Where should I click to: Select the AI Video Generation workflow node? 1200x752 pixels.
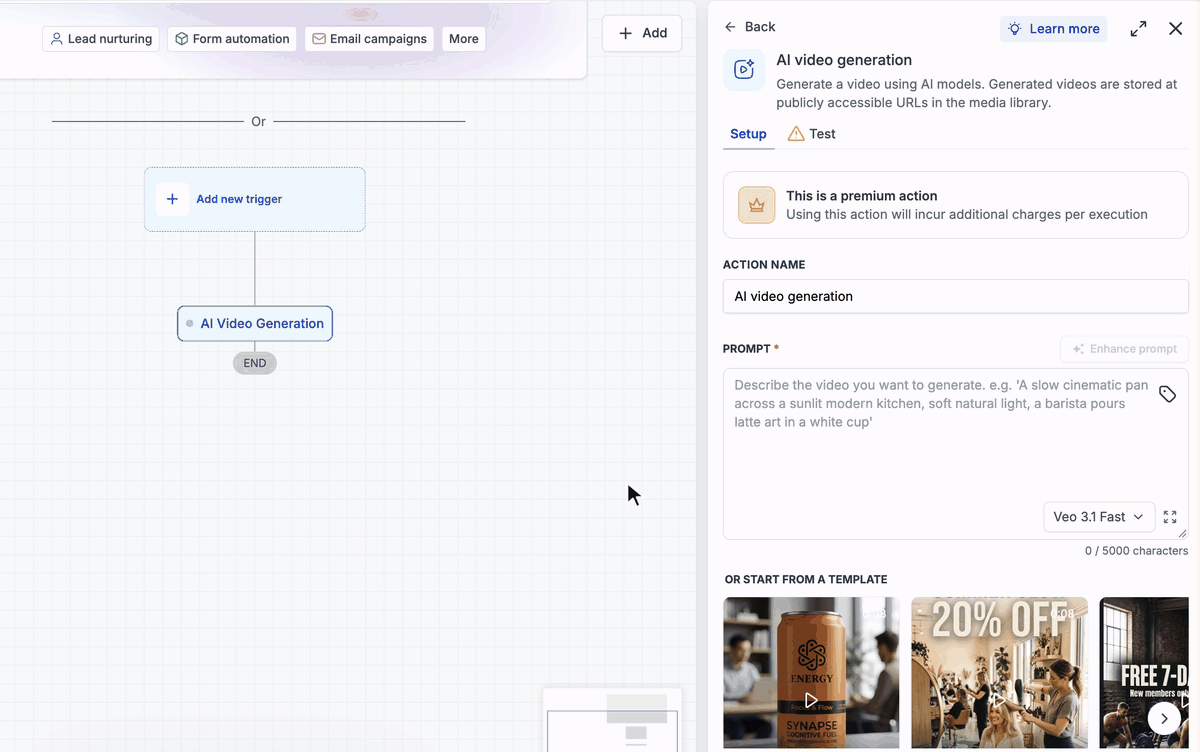[x=255, y=323]
